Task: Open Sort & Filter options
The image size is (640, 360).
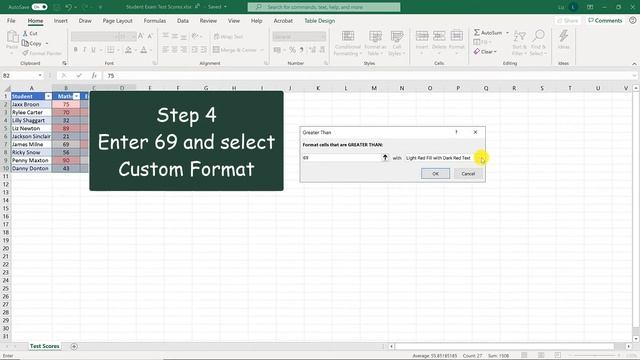Action: (519, 42)
